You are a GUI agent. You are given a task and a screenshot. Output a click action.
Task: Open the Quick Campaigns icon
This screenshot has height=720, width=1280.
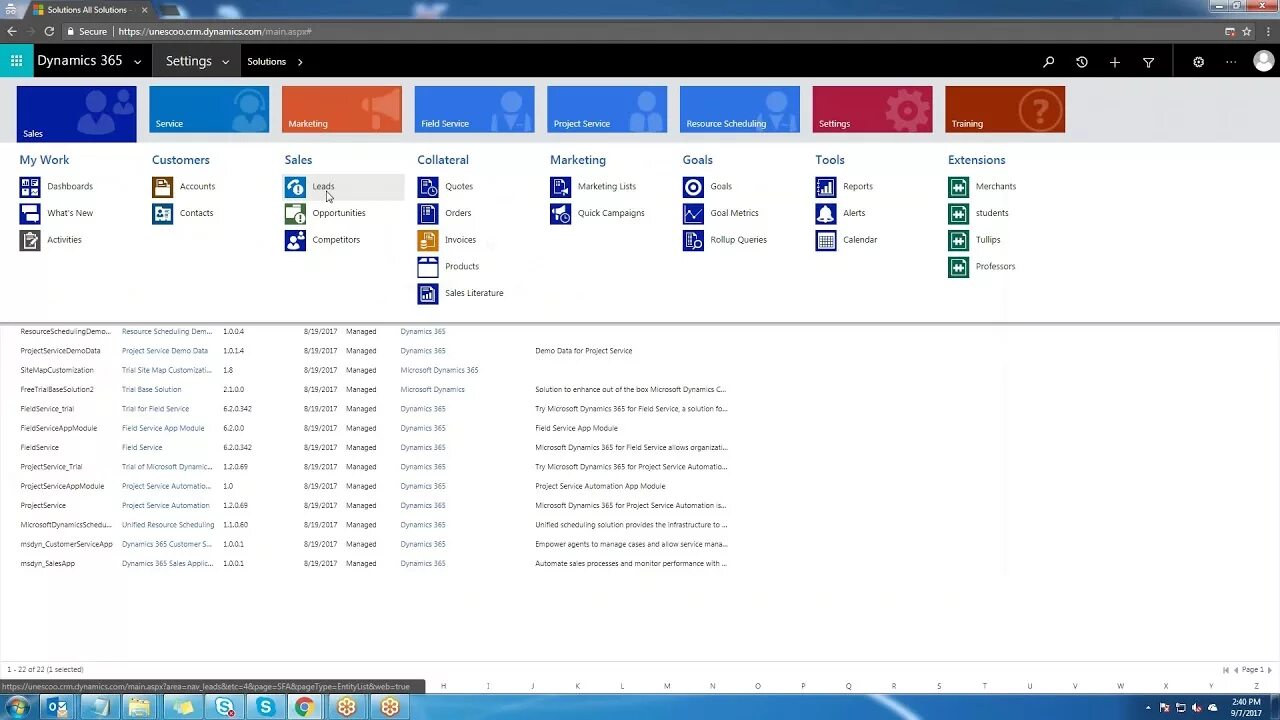[561, 213]
